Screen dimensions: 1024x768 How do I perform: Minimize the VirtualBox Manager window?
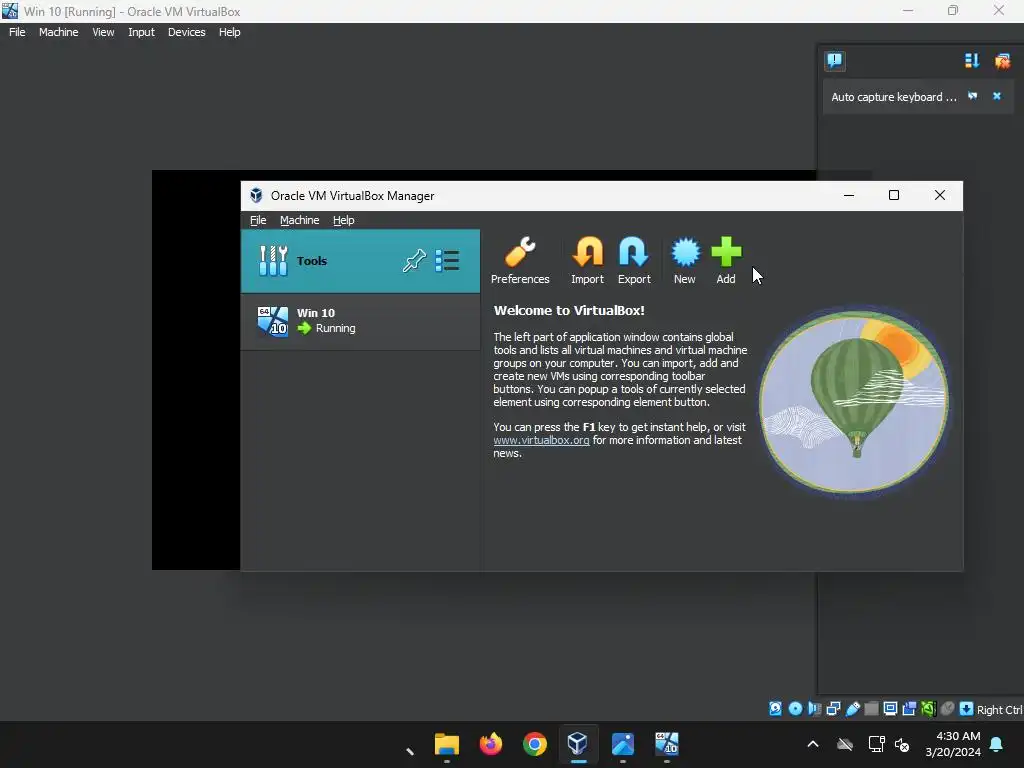click(848, 195)
